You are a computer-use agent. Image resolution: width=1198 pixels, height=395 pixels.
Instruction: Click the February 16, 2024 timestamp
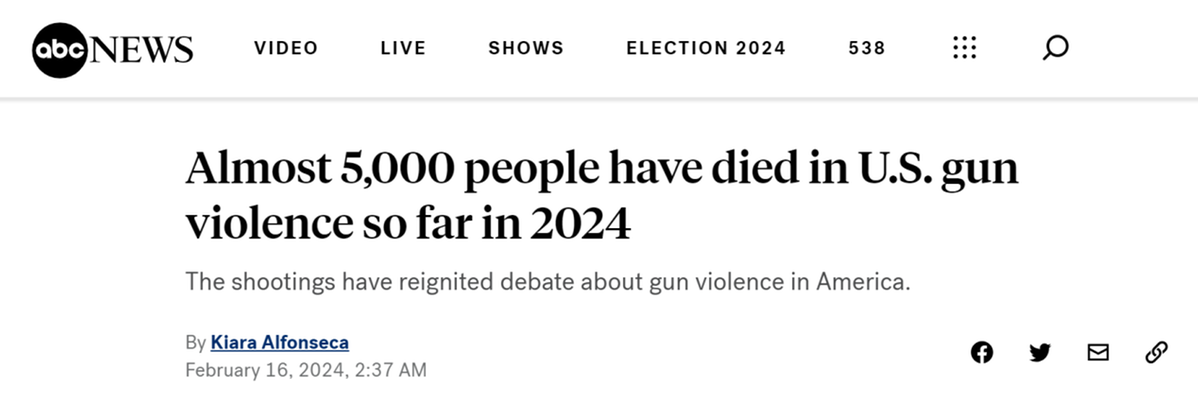point(306,371)
